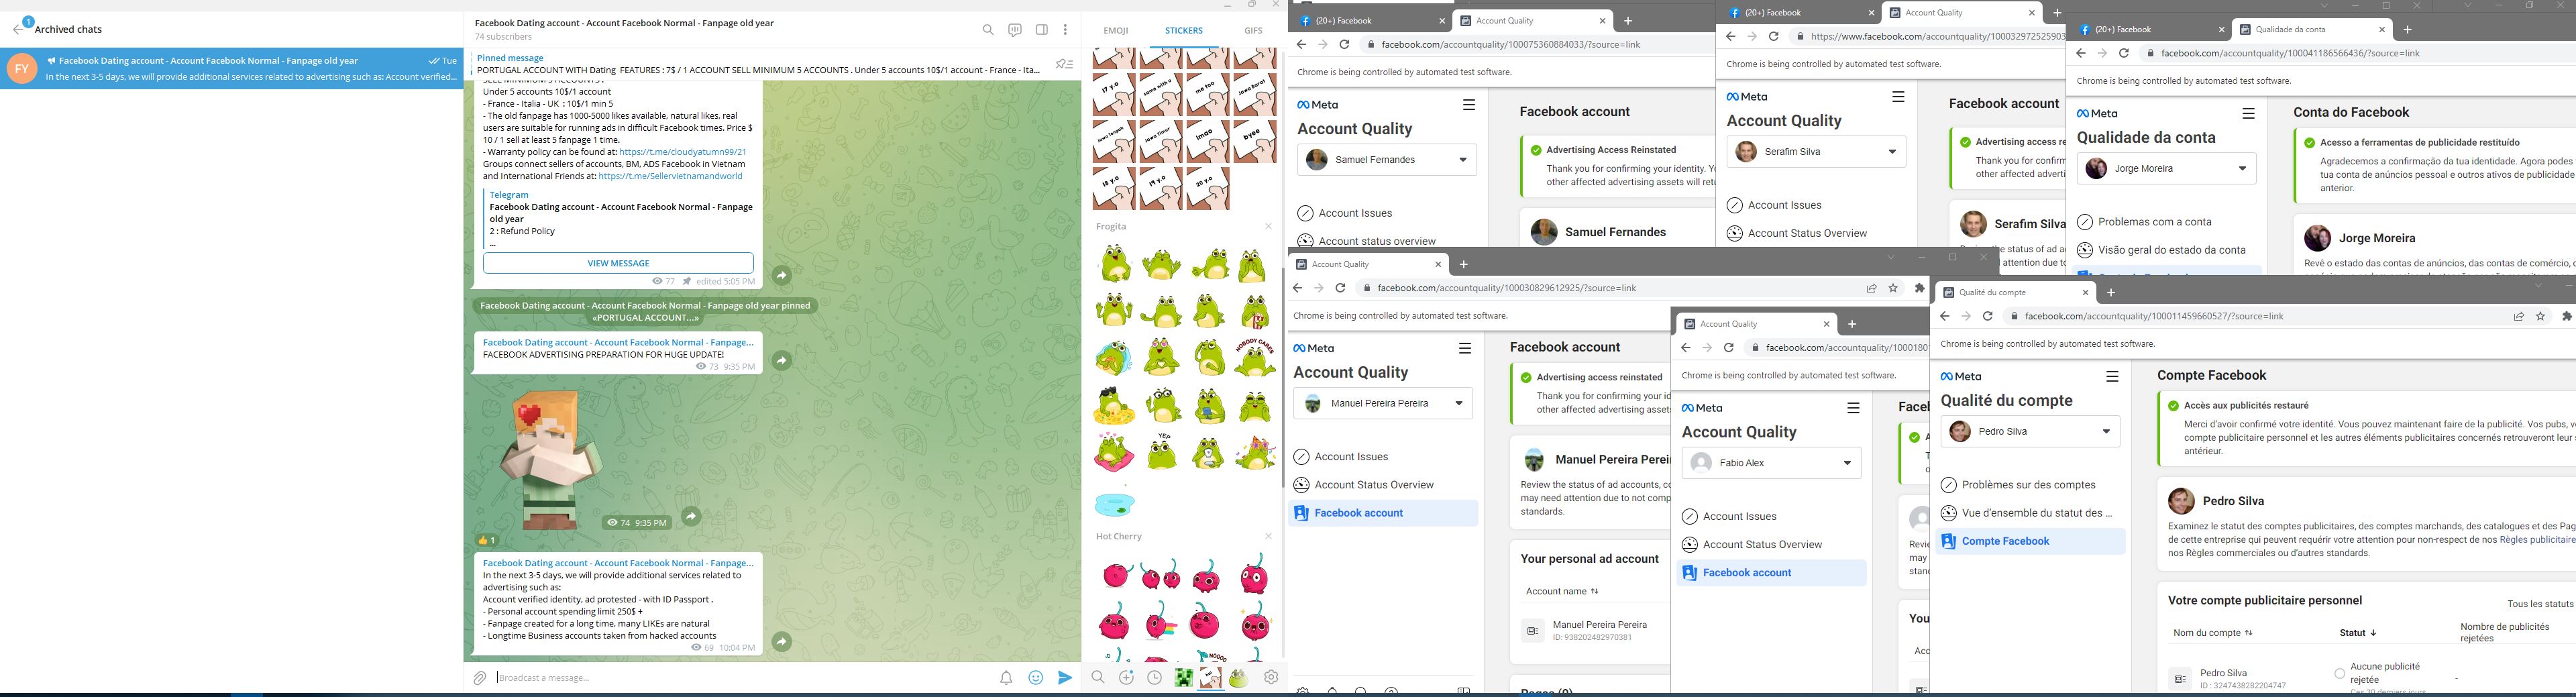Search stickers with the magnifier icon
Image resolution: width=2576 pixels, height=697 pixels.
(x=1098, y=678)
